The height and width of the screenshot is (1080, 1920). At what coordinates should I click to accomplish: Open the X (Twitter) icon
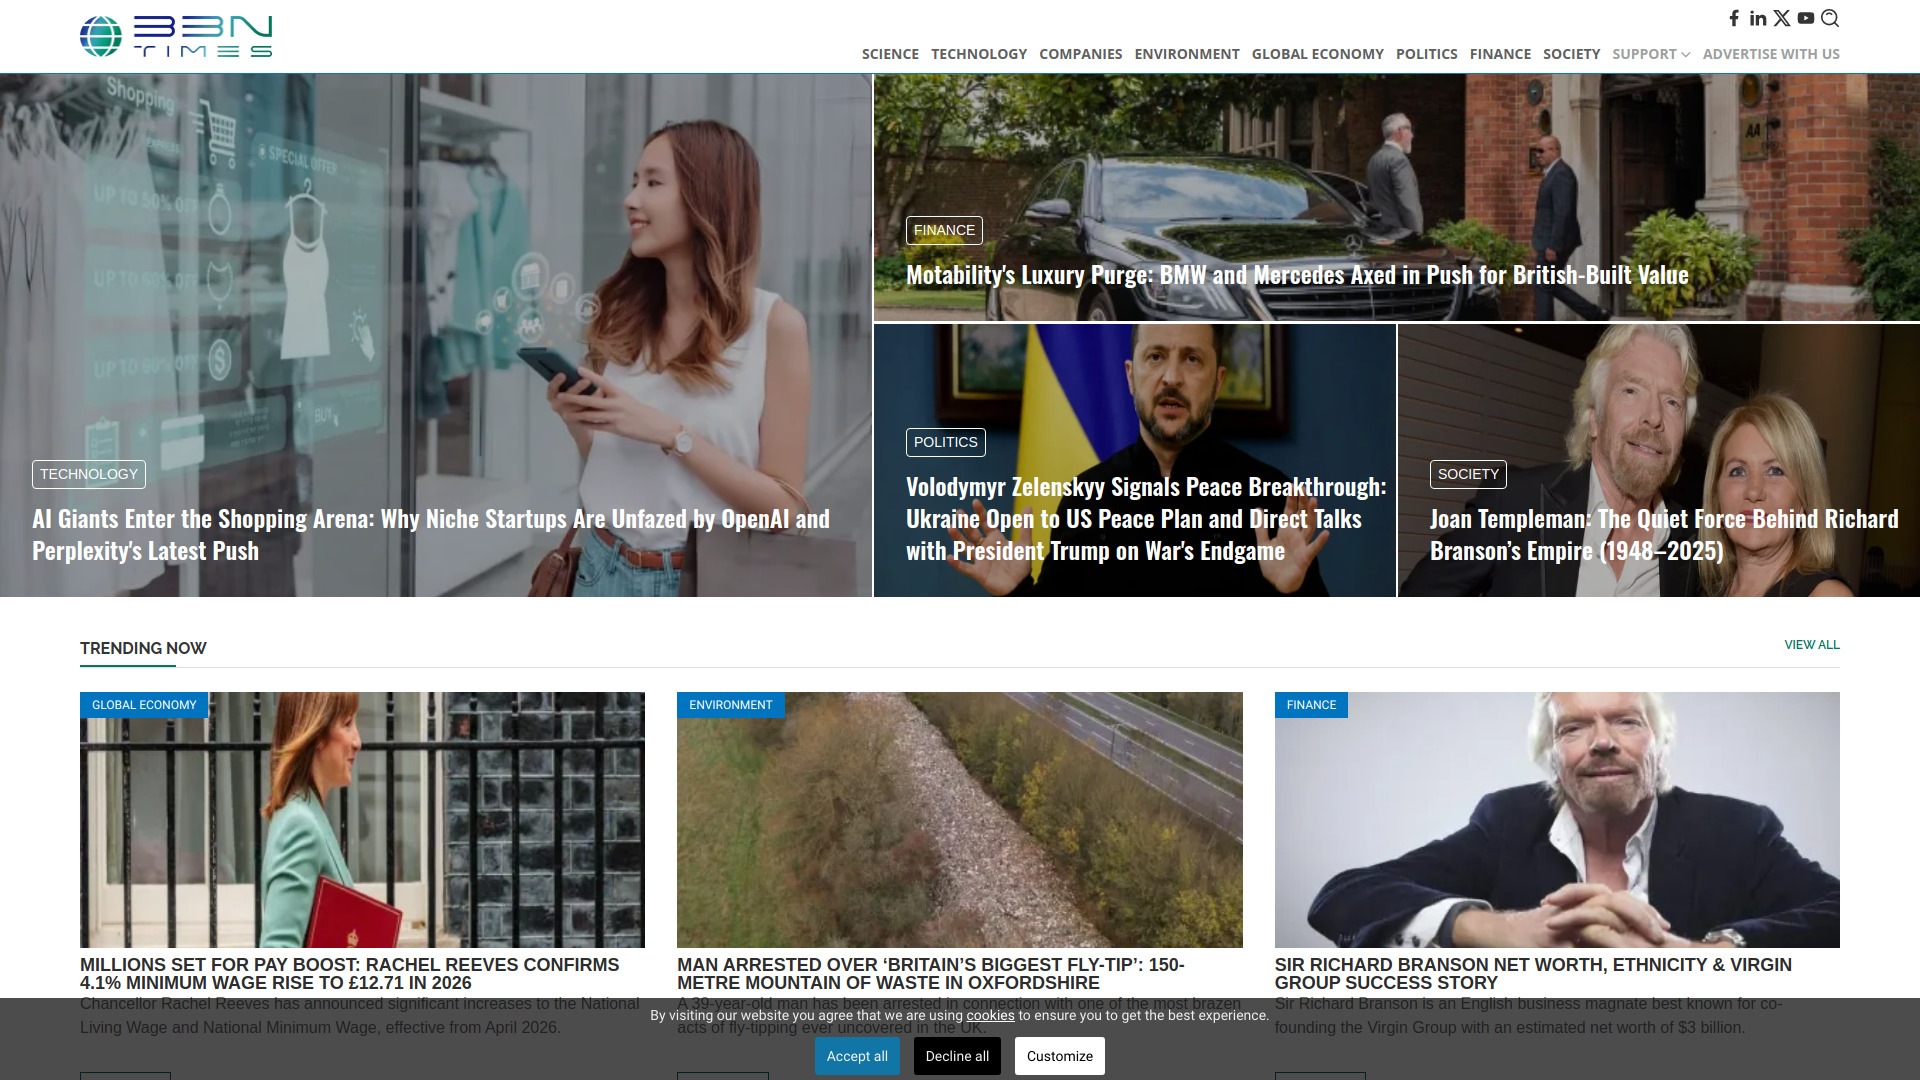(x=1782, y=18)
